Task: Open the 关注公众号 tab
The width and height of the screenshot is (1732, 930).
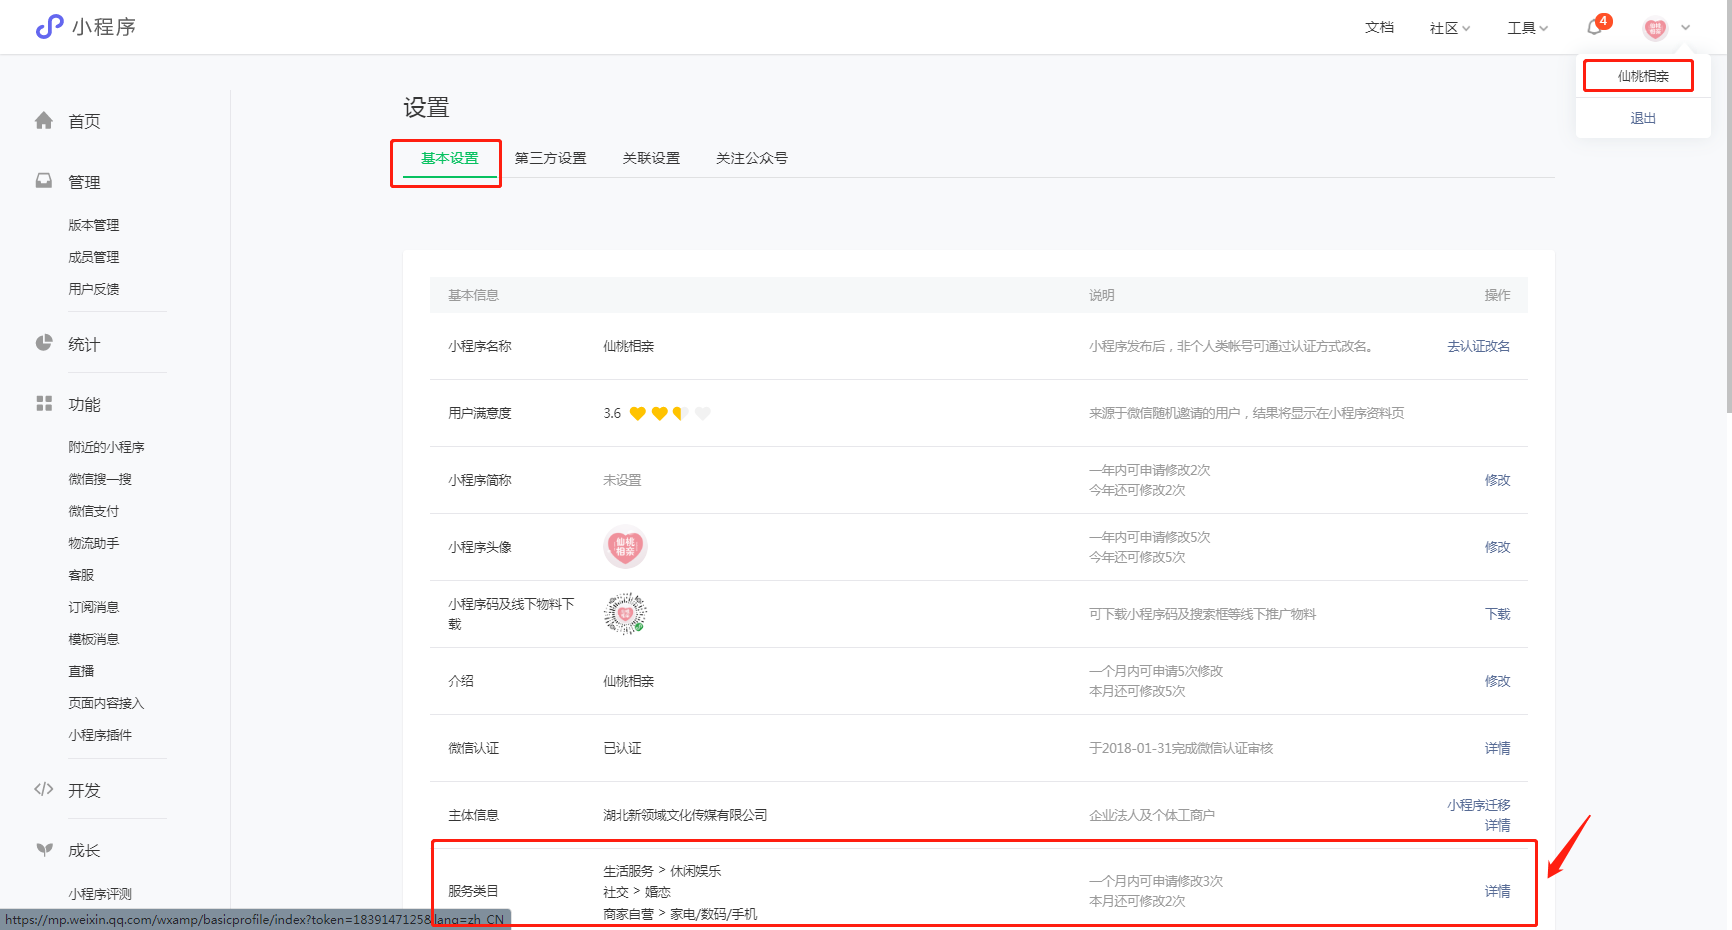Action: [x=752, y=158]
